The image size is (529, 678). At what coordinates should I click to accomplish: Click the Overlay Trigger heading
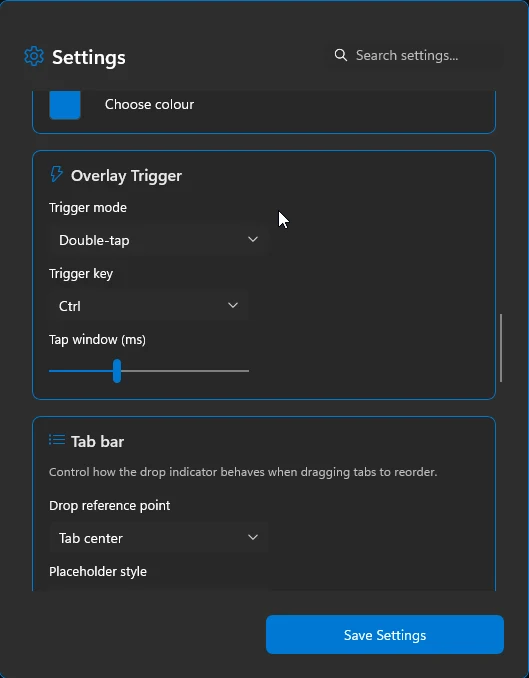pyautogui.click(x=126, y=176)
